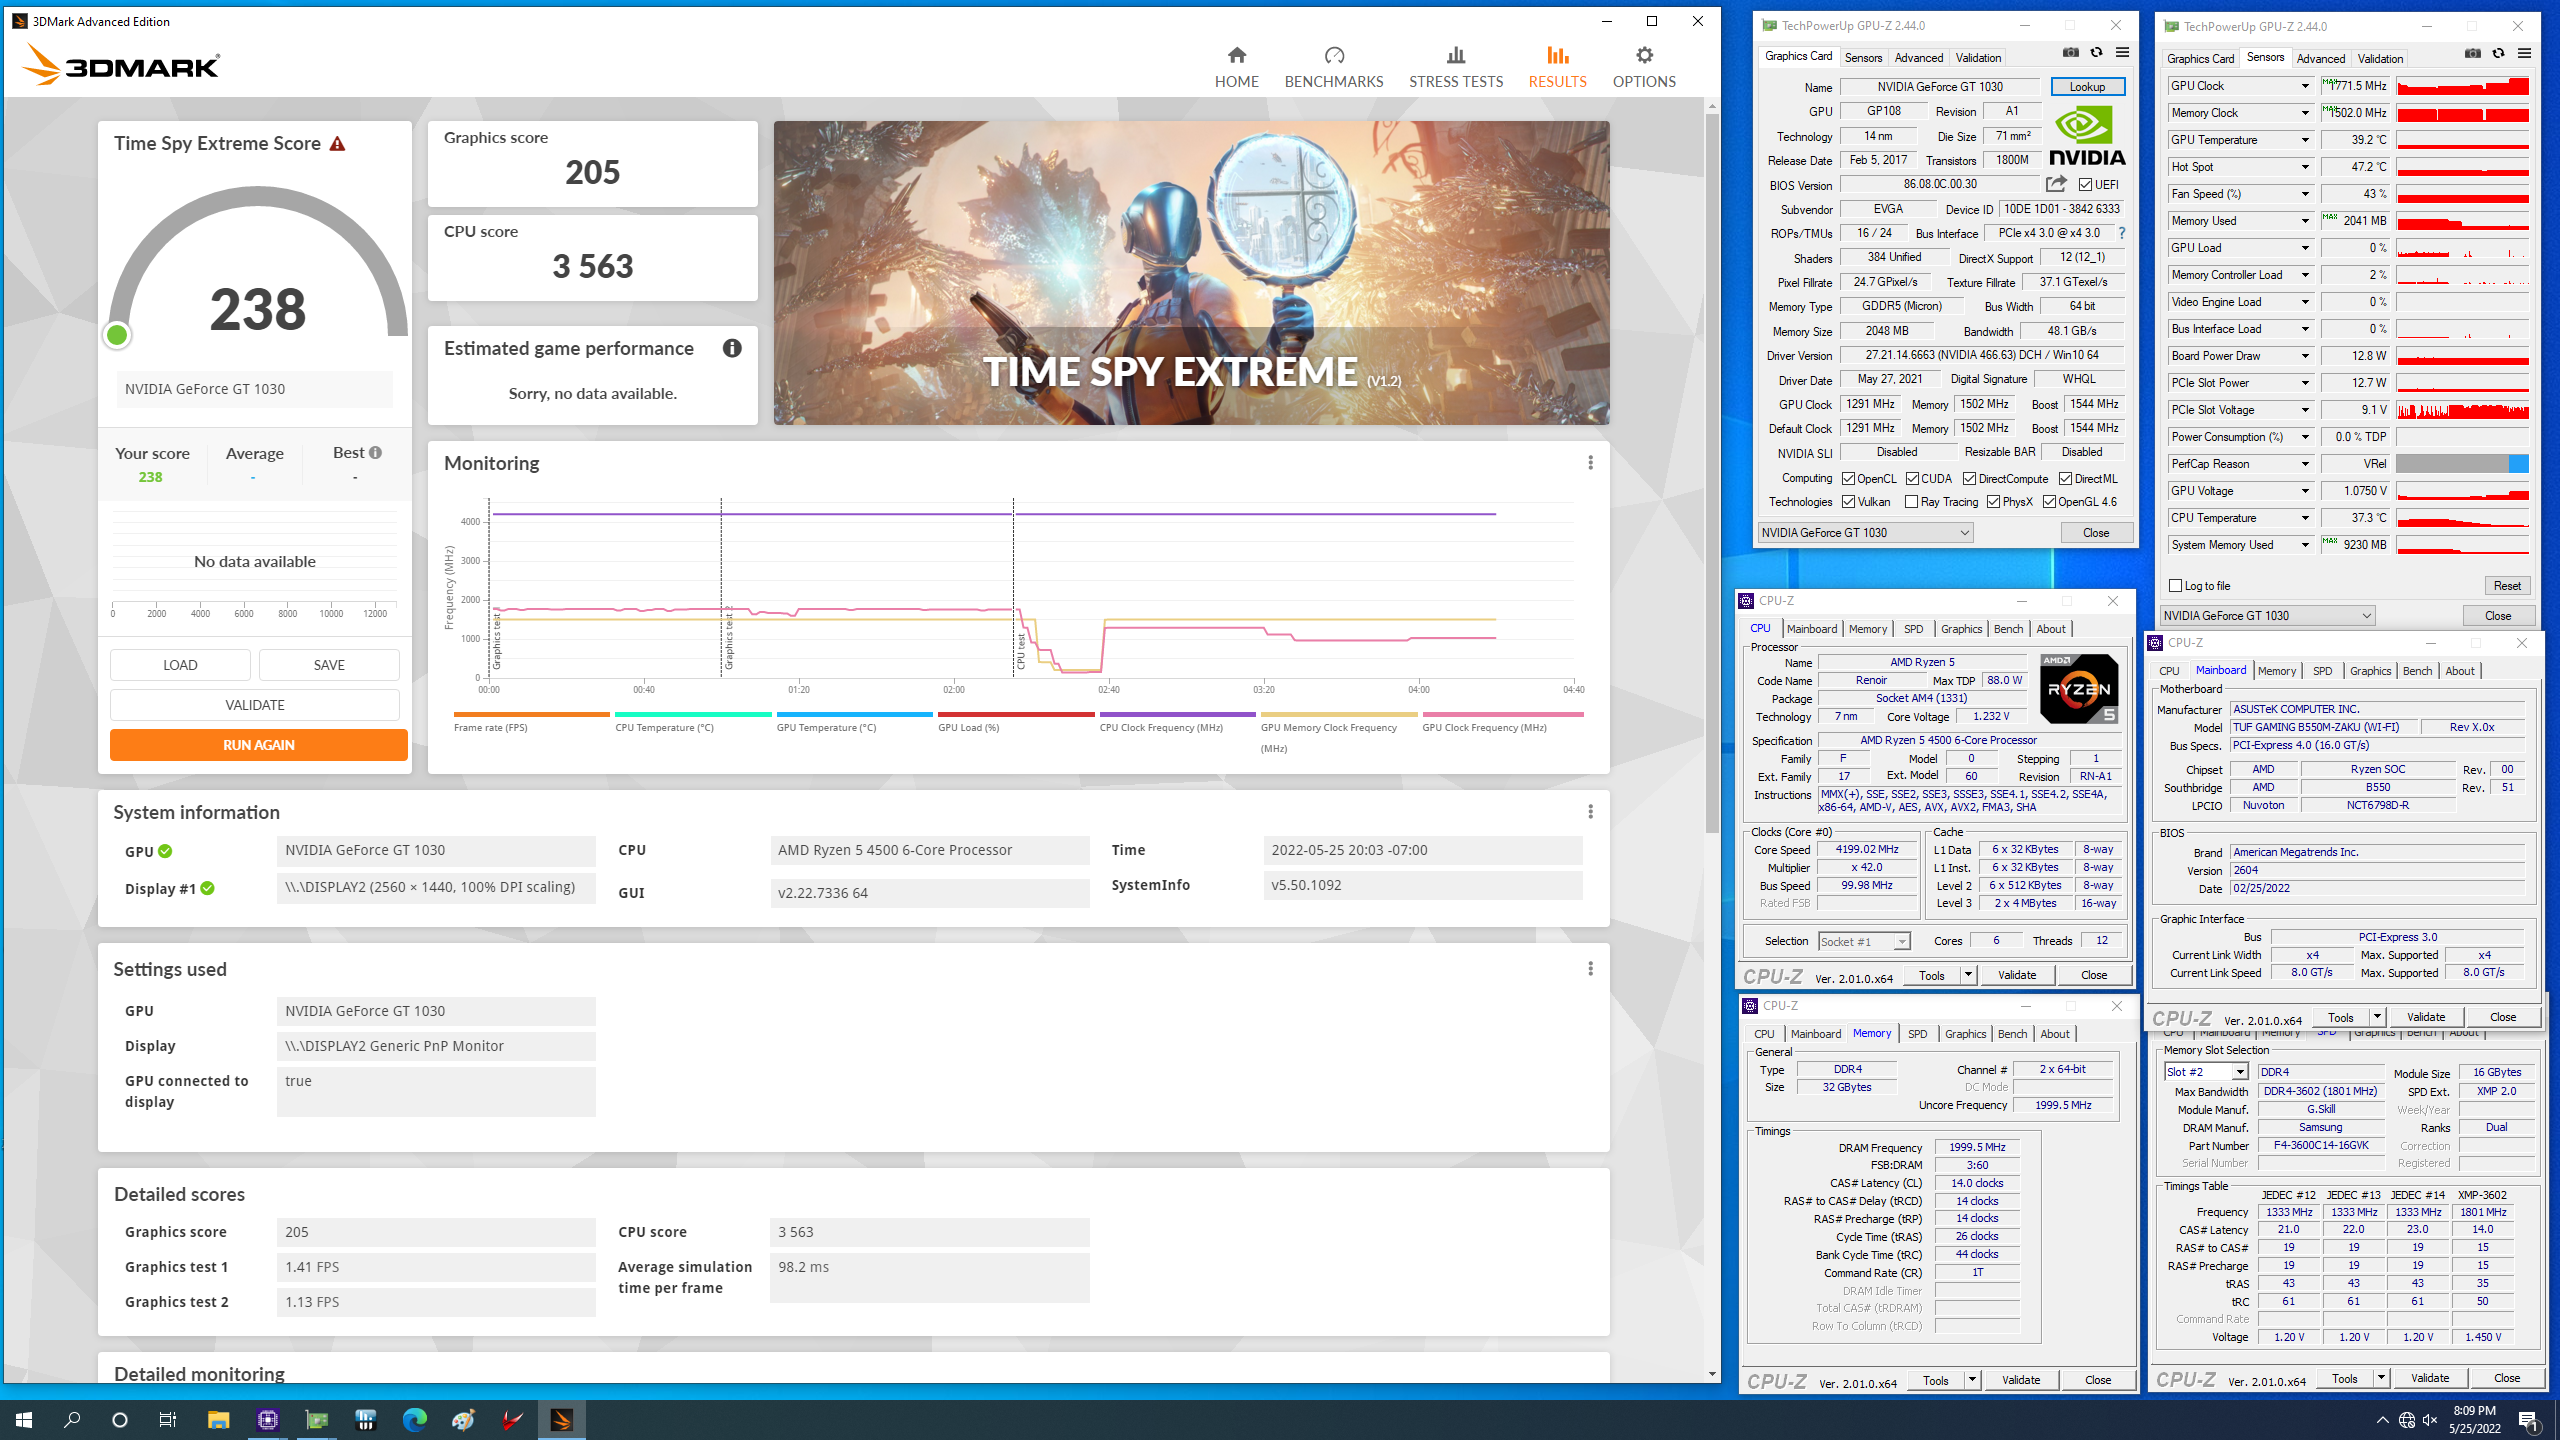Toggle OpenCL checkbox in GPU-Z
Viewport: 2560px width, 1440px height.
1849,479
